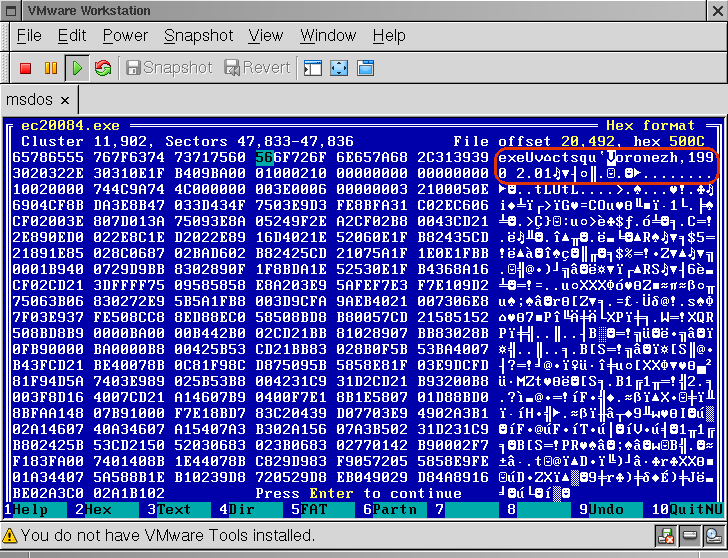This screenshot has height=558, width=728.
Task: Click hex word 2C313939
Action: click(x=453, y=157)
